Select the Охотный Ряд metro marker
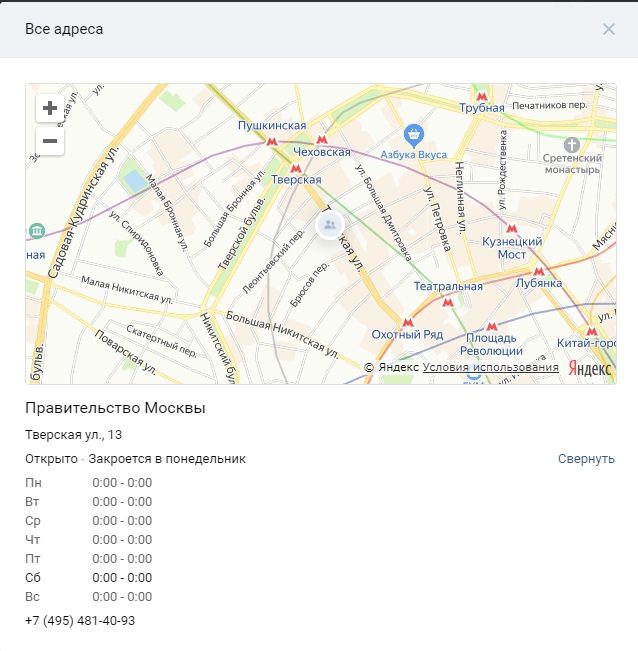Image resolution: width=638 pixels, height=651 pixels. [x=407, y=322]
